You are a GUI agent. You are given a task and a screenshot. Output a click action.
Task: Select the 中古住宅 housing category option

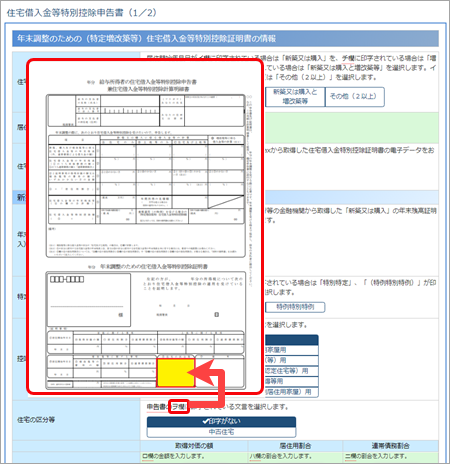[221, 432]
